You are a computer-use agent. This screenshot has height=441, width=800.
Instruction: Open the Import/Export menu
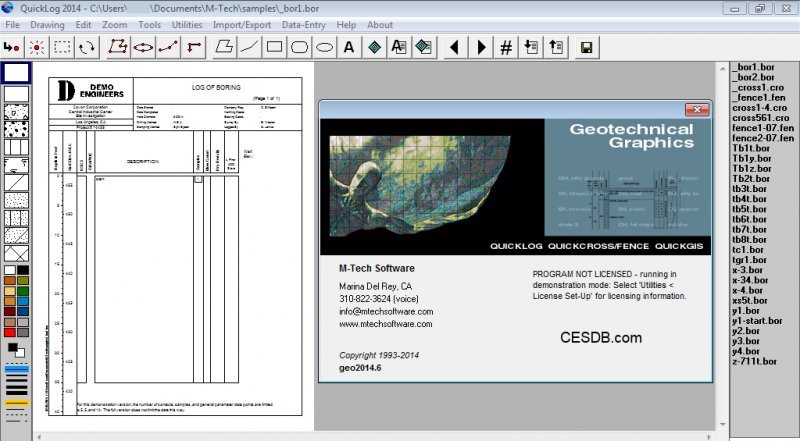point(242,24)
